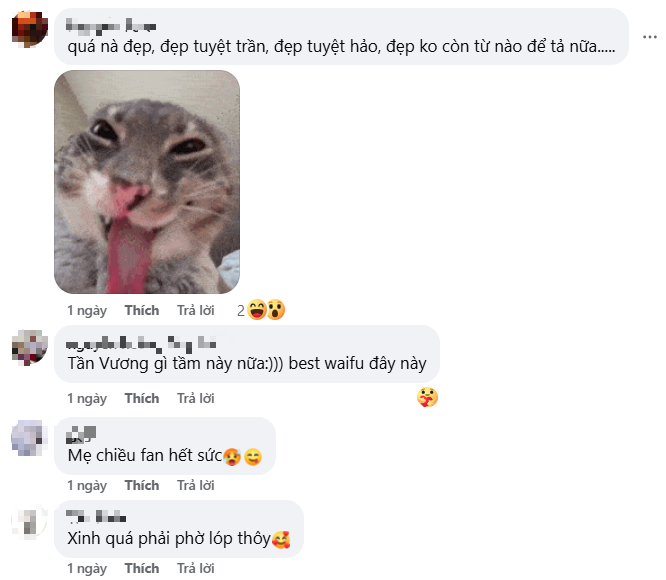Open avatar of 'Xinh quá' commenter
This screenshot has width=666, height=580.
29,522
